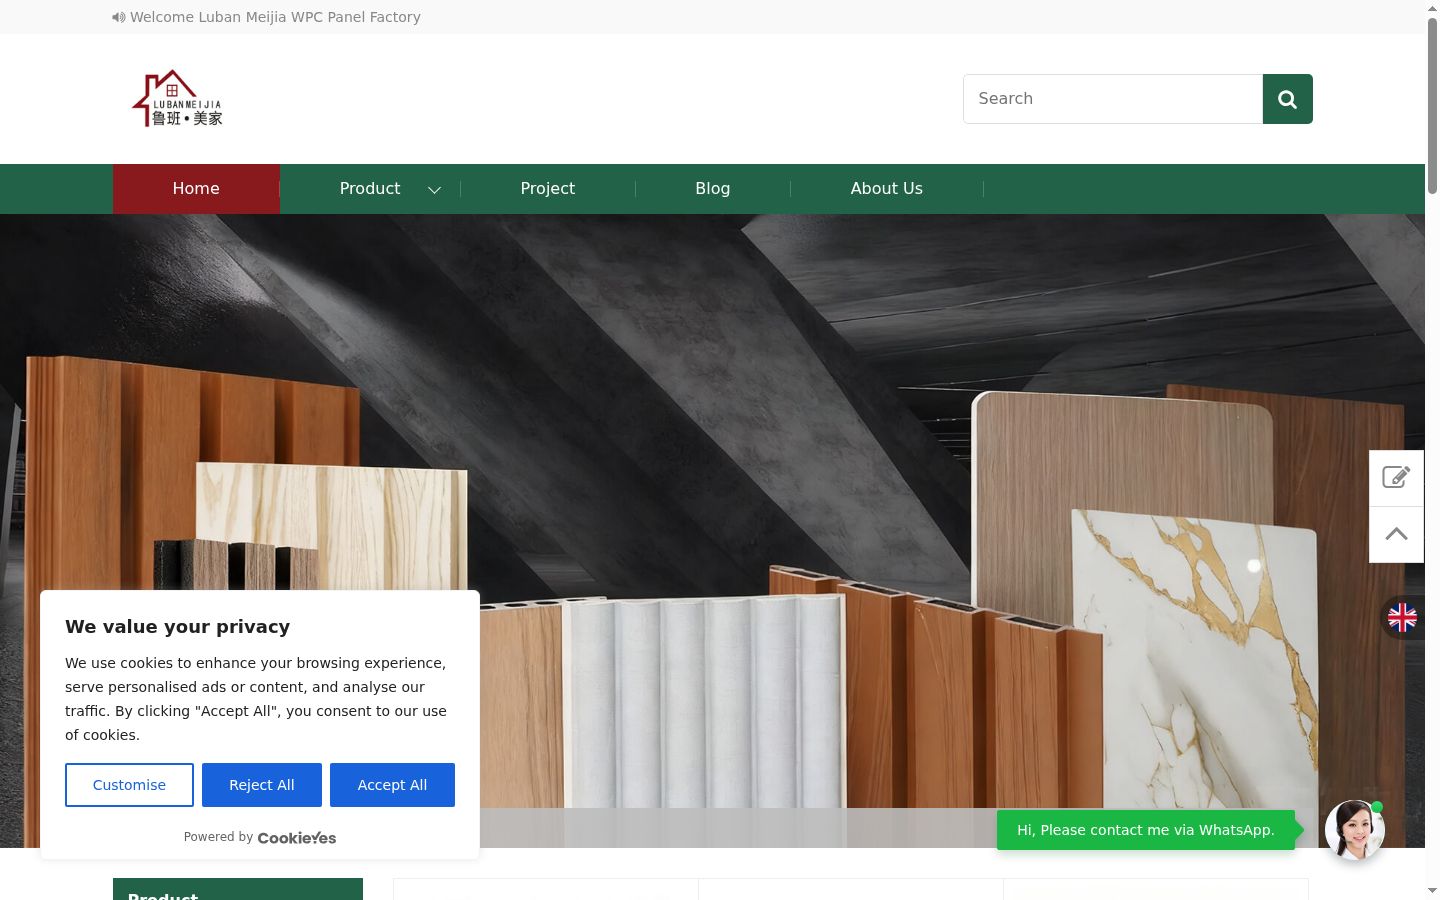This screenshot has width=1440, height=900.
Task: Click the Luban Meijia logo
Action: tap(177, 98)
